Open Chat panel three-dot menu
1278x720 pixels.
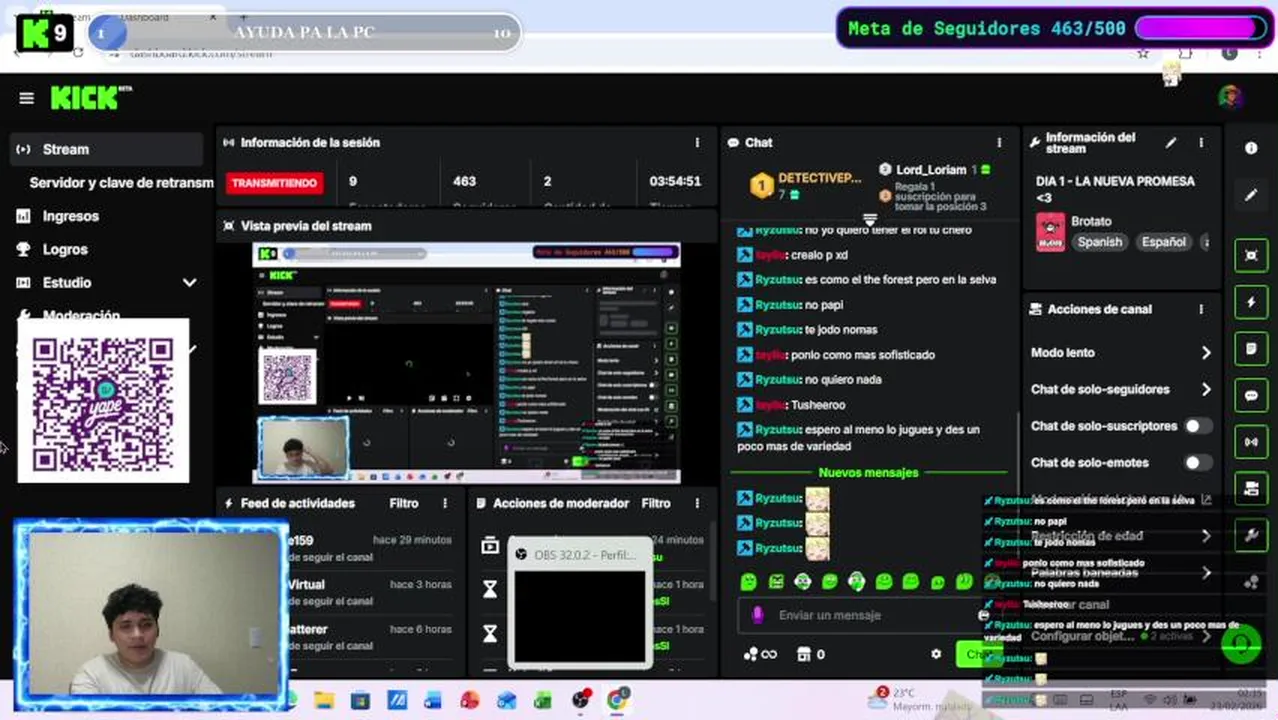click(x=999, y=143)
